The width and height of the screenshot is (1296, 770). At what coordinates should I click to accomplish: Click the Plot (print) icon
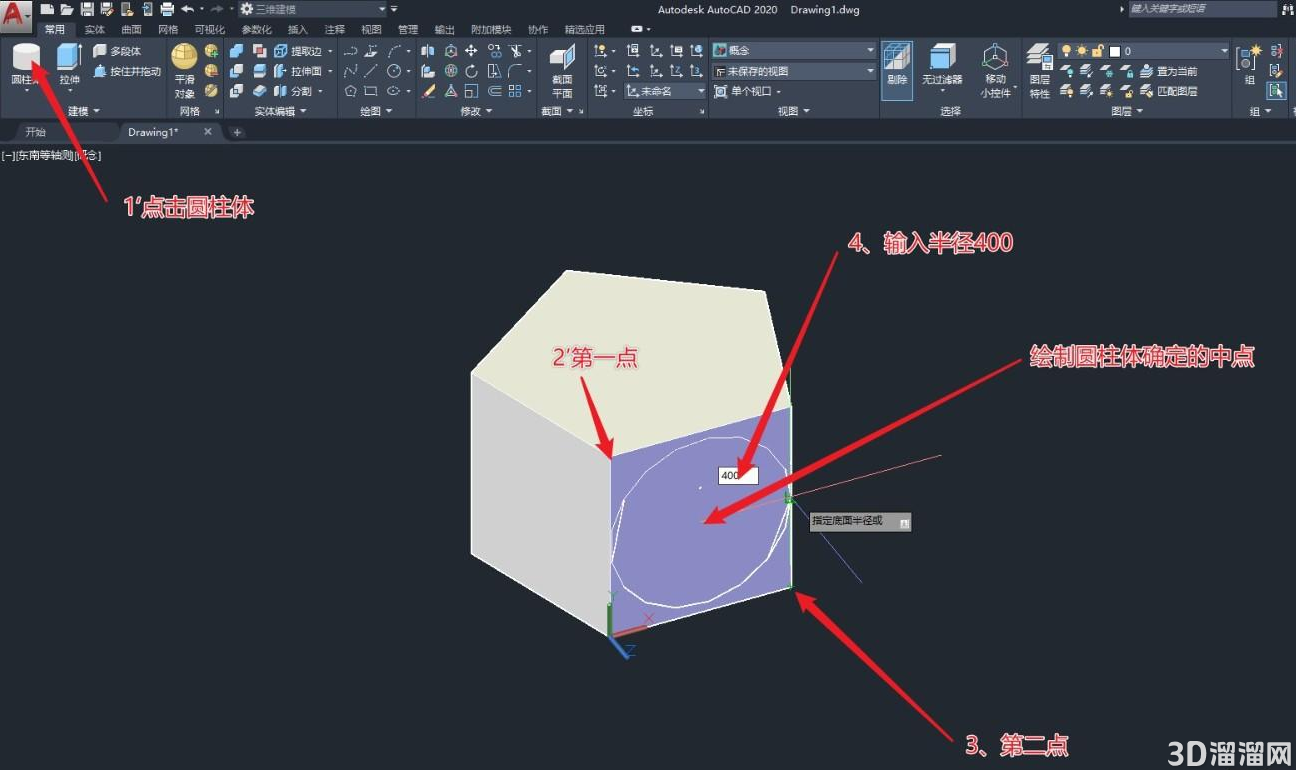point(166,9)
